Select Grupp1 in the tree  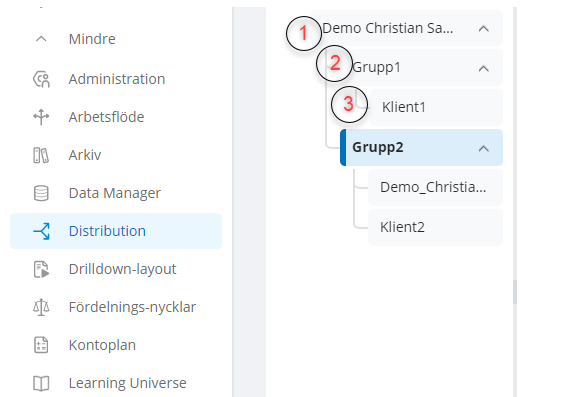coord(421,68)
